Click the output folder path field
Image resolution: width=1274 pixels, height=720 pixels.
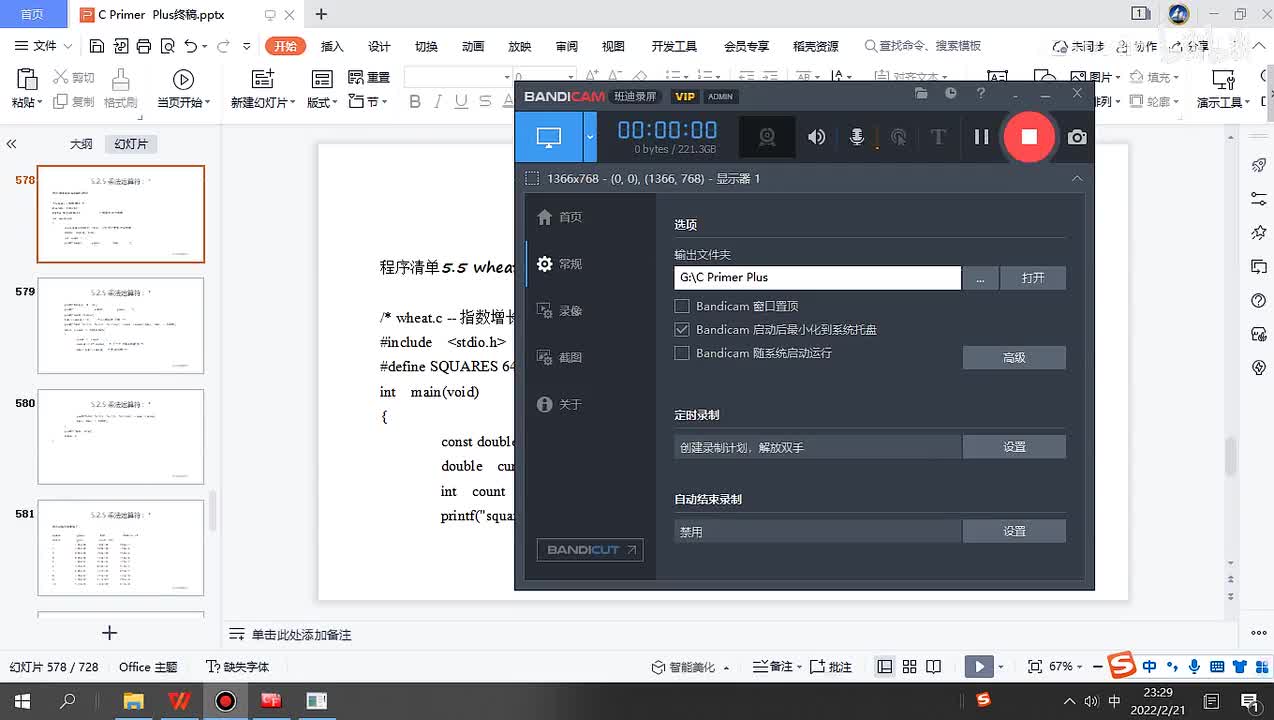pyautogui.click(x=817, y=277)
